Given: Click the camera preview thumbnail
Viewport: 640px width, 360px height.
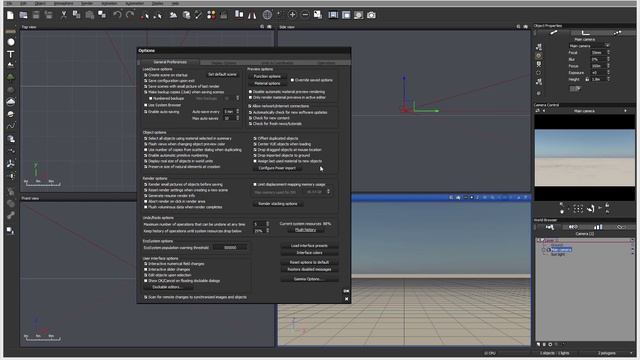Looking at the screenshot, I should [584, 158].
